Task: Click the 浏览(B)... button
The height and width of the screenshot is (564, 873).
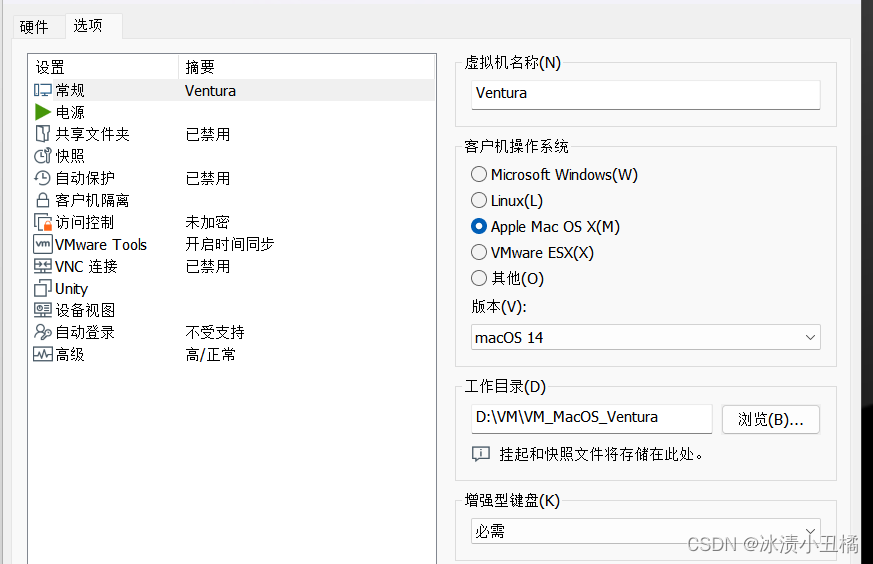Action: point(771,419)
